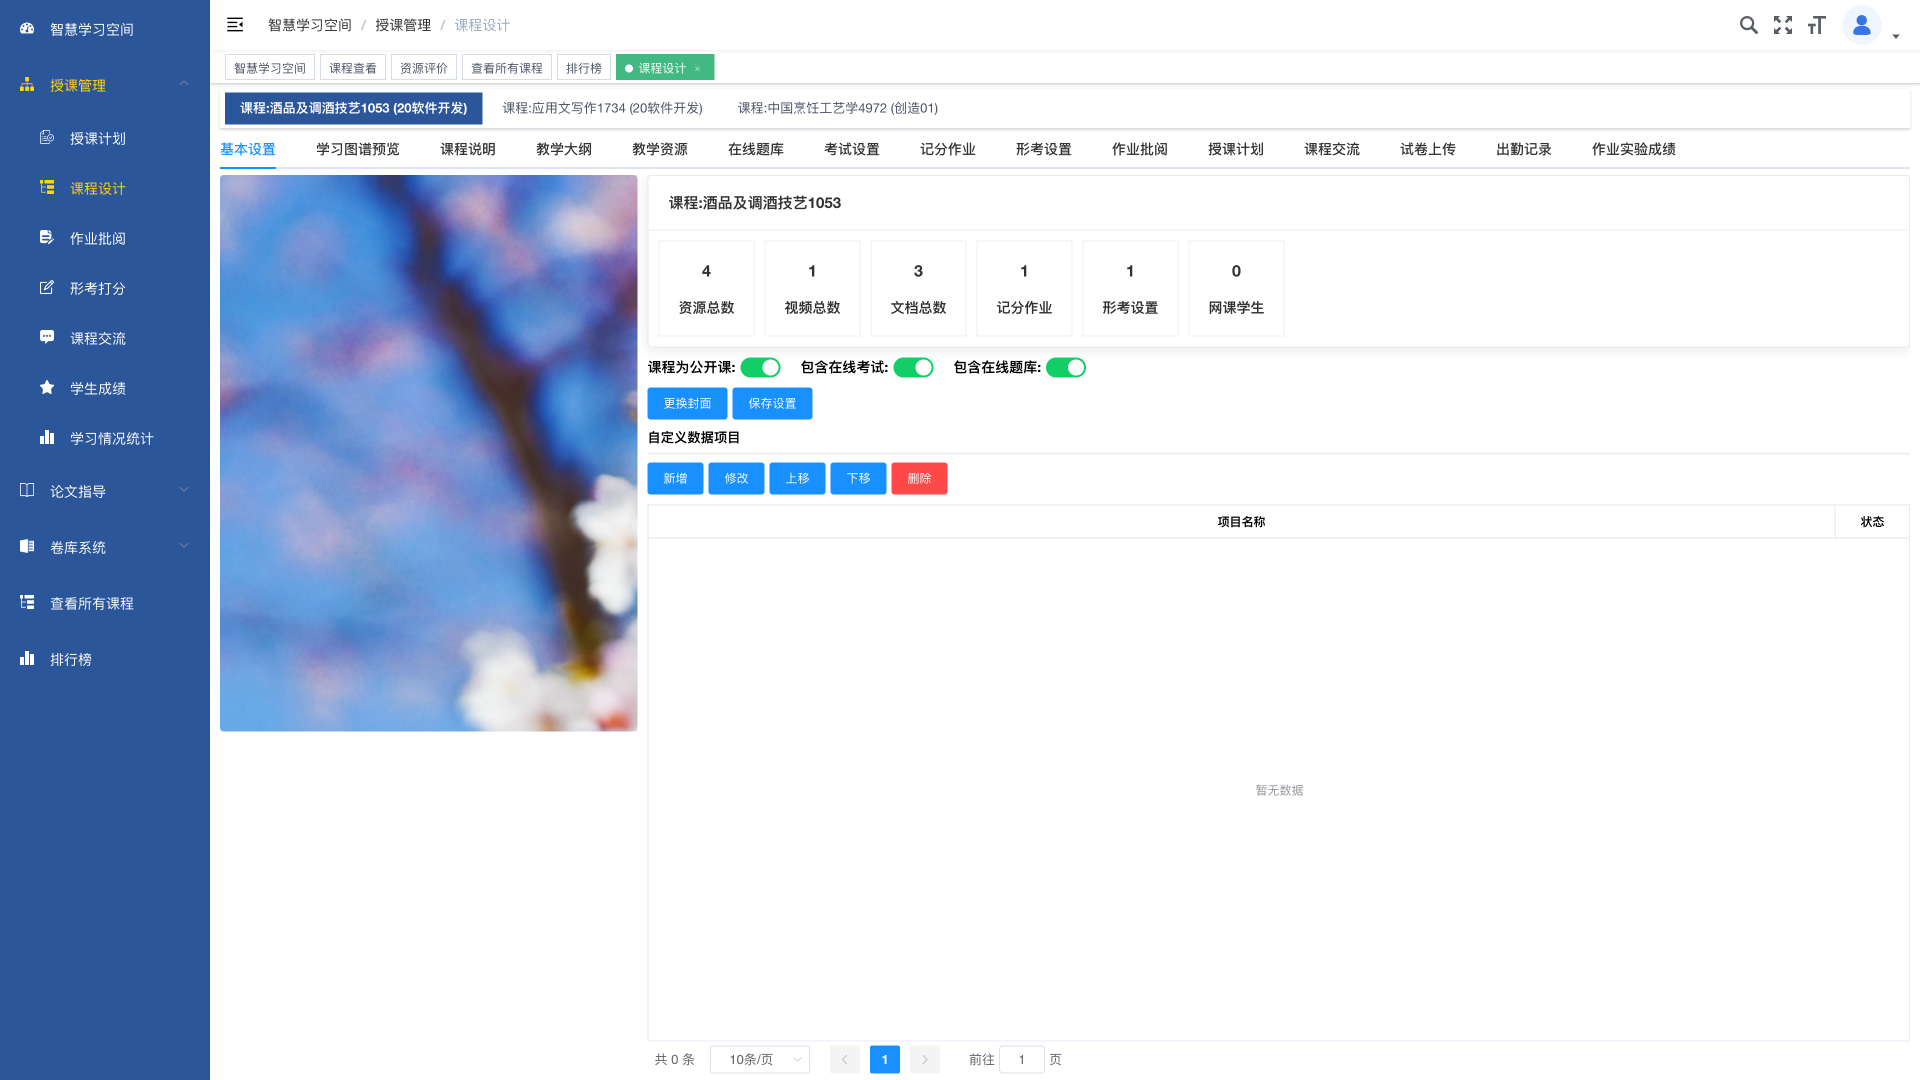Click the red 删除 button
1920x1080 pixels.
click(x=919, y=478)
